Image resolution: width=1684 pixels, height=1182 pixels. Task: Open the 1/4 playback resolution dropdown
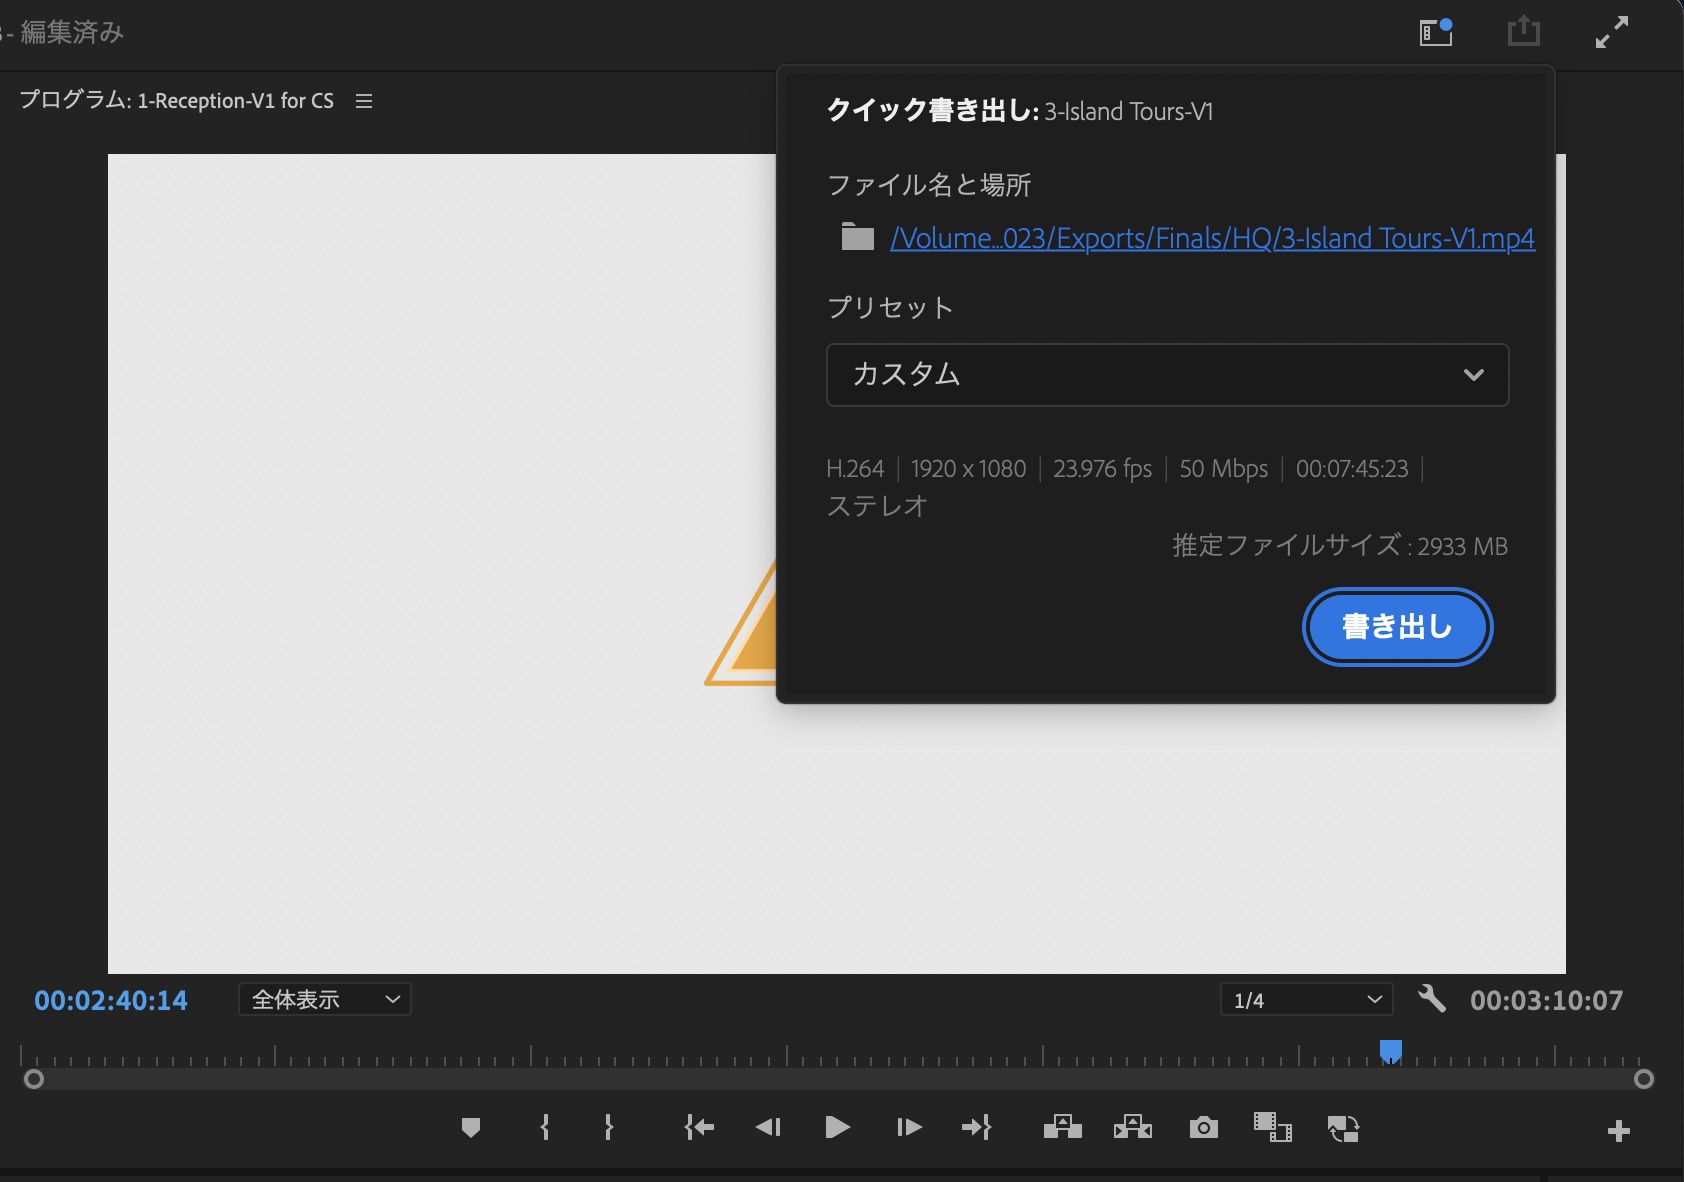(1306, 999)
